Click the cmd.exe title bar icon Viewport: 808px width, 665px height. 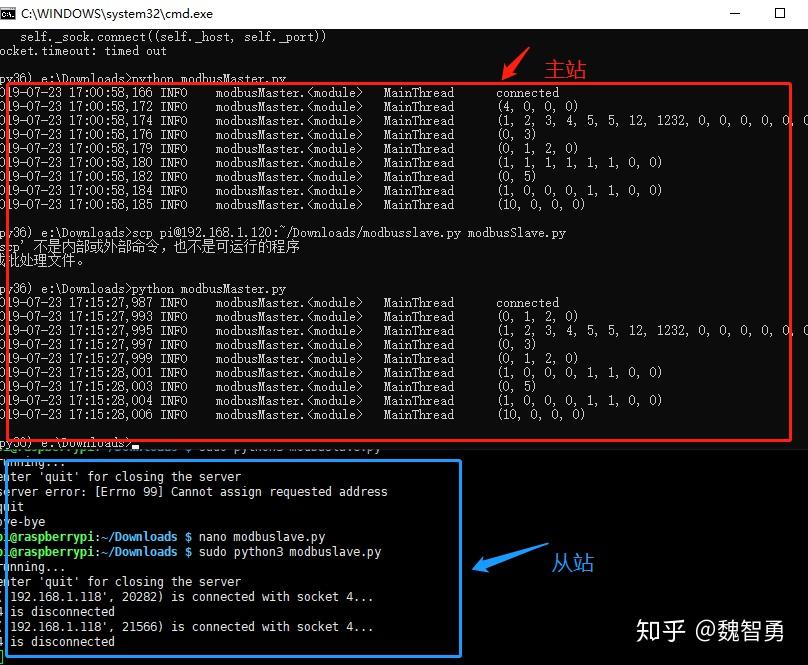(x=10, y=13)
